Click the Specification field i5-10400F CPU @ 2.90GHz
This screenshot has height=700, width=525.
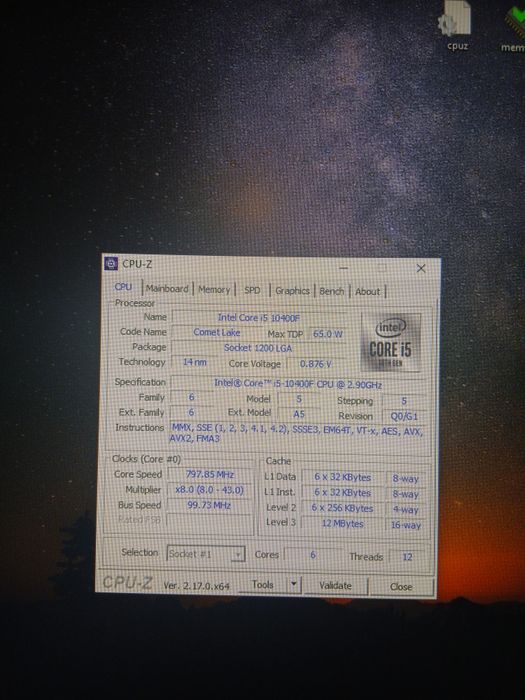(x=298, y=384)
